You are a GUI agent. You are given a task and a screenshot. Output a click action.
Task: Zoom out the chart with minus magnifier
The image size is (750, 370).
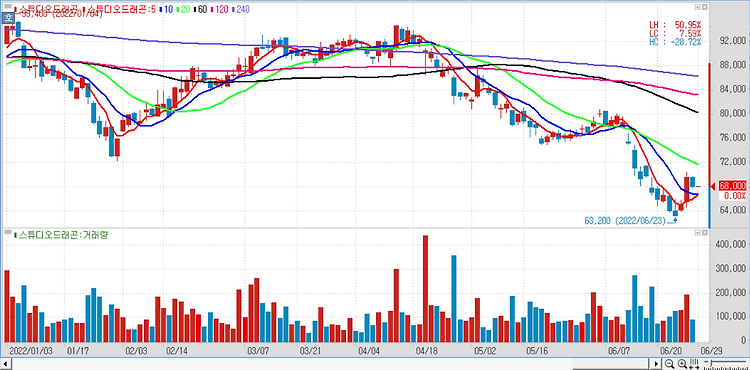click(669, 364)
